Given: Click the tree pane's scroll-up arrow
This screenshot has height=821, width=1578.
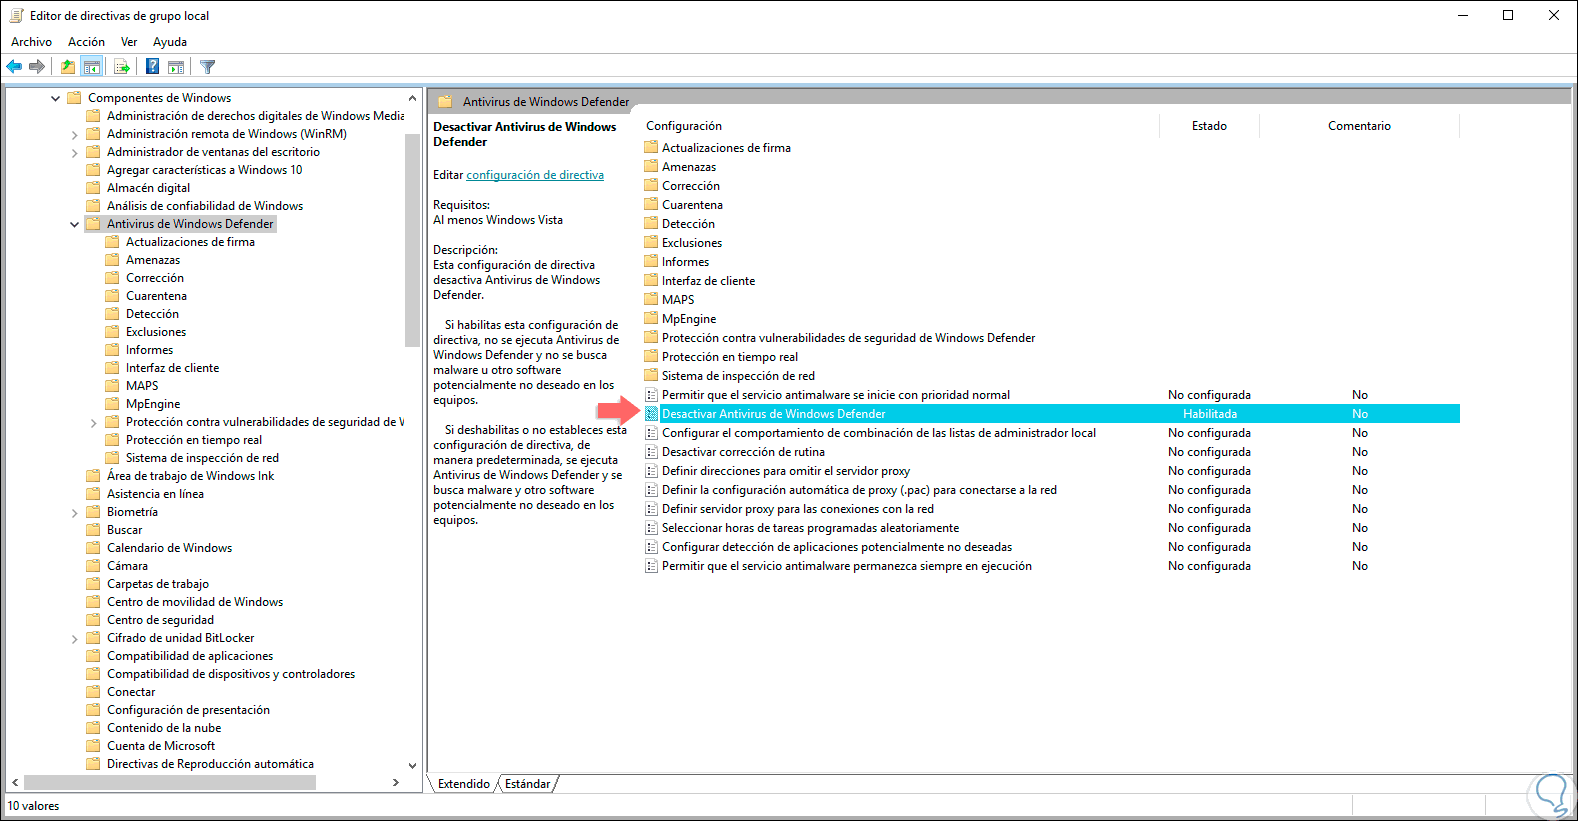Looking at the screenshot, I should pyautogui.click(x=412, y=98).
